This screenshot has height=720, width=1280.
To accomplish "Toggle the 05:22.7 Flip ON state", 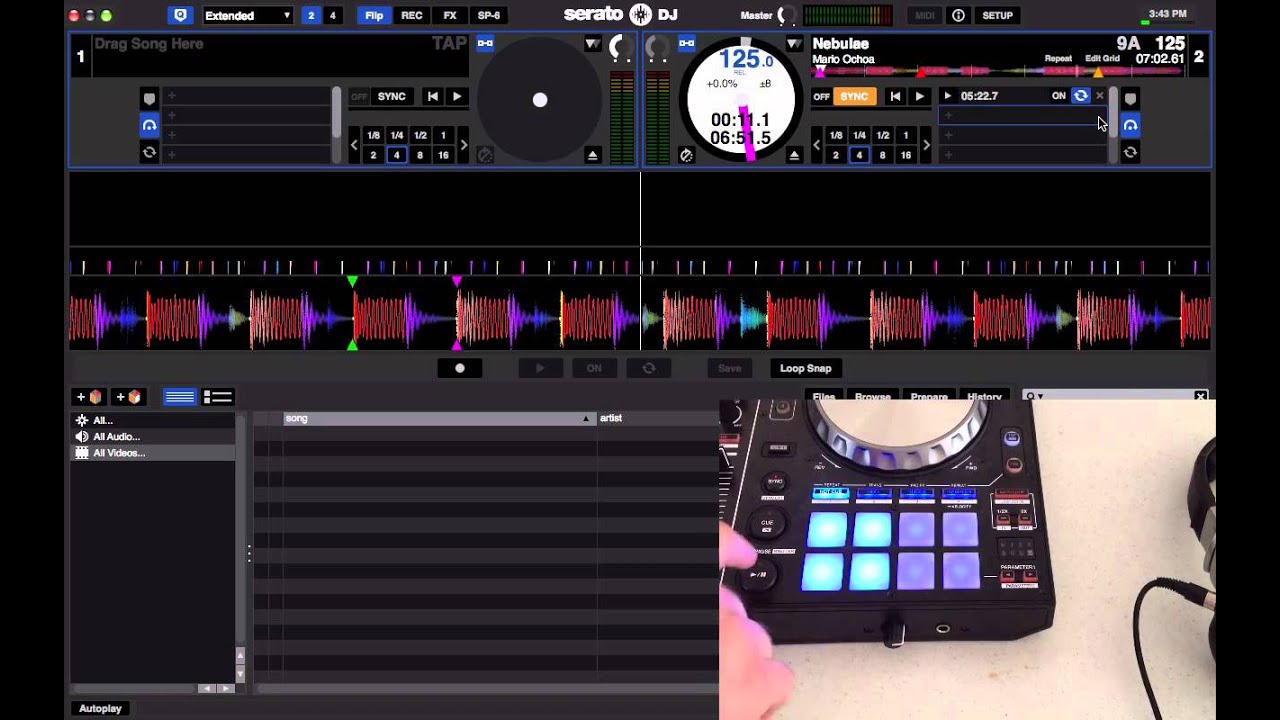I will coord(1058,96).
